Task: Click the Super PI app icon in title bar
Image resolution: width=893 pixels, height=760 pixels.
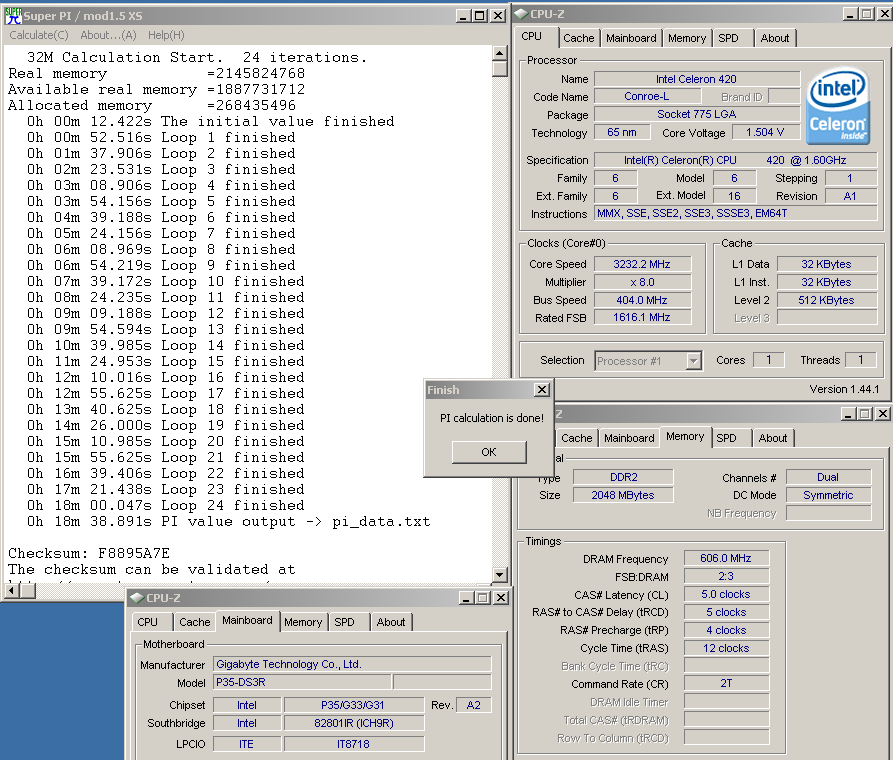Action: (13, 16)
